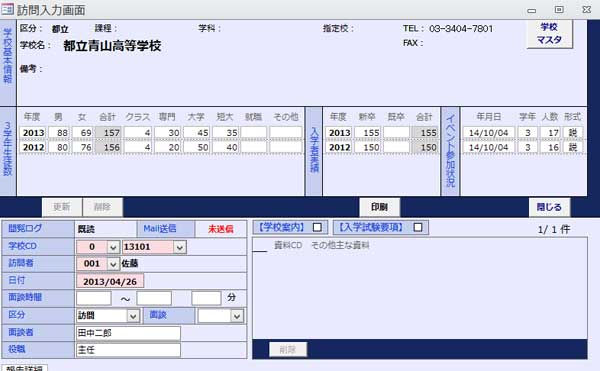Toggle the 学校案内 checkbox

pyautogui.click(x=317, y=227)
